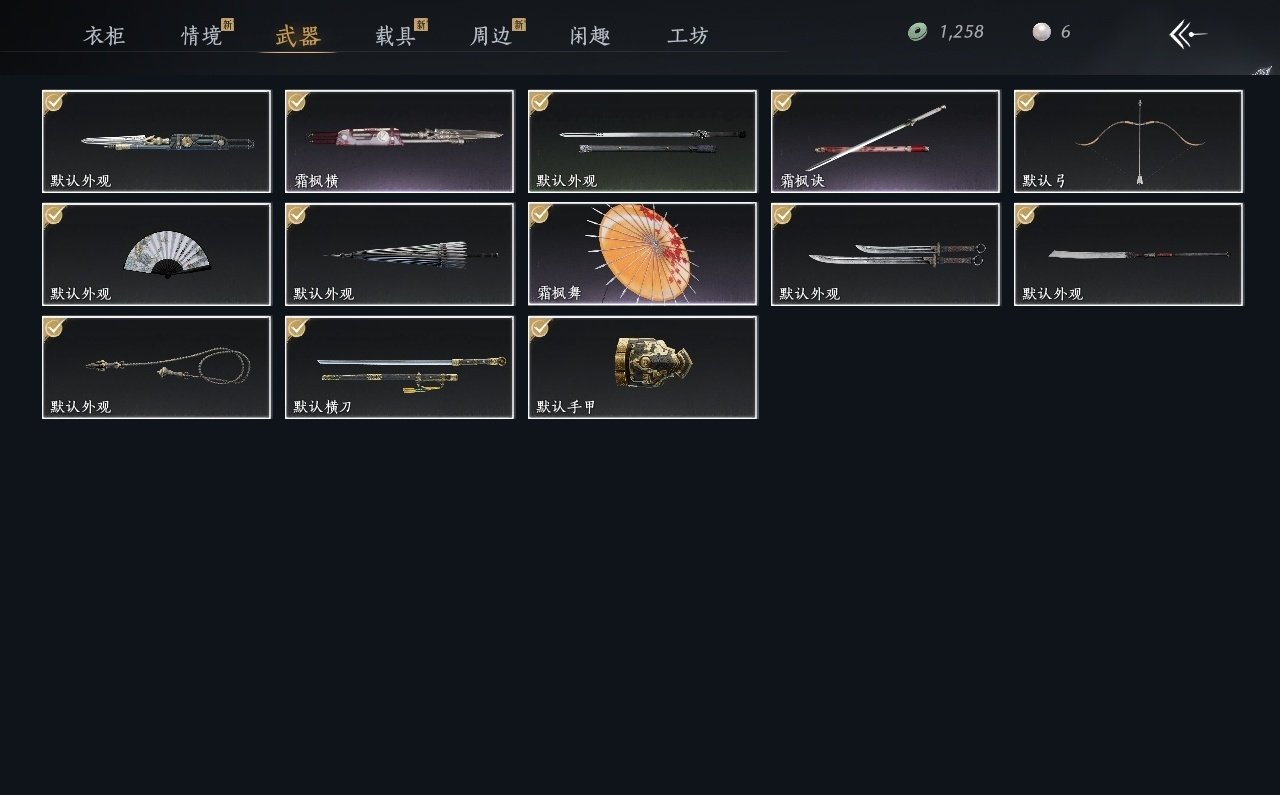Click the back arrow icon
Viewport: 1280px width, 795px height.
tap(1188, 34)
